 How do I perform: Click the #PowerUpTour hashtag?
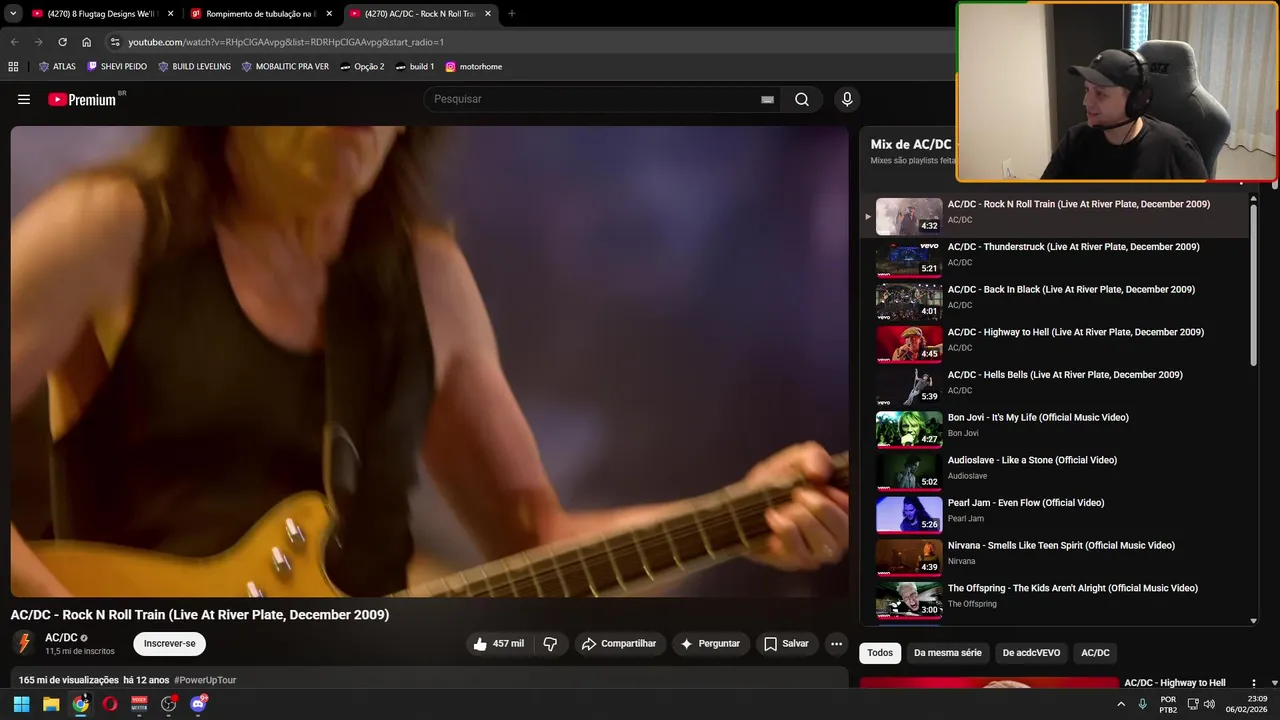tap(205, 680)
